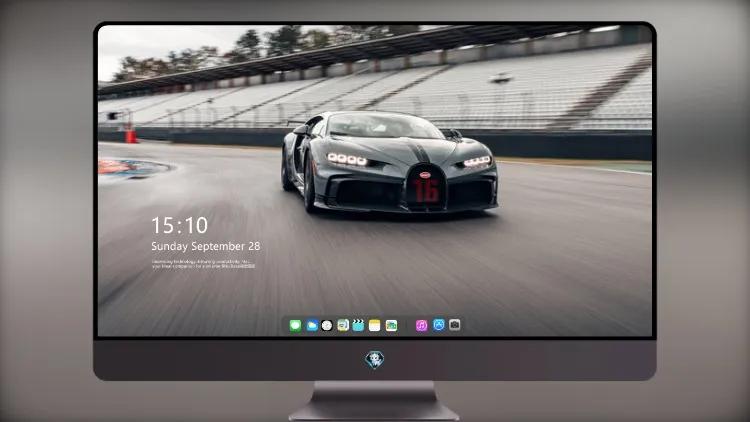The height and width of the screenshot is (422, 750).
Task: Open the blue App Store icon in dock
Action: tap(439, 325)
